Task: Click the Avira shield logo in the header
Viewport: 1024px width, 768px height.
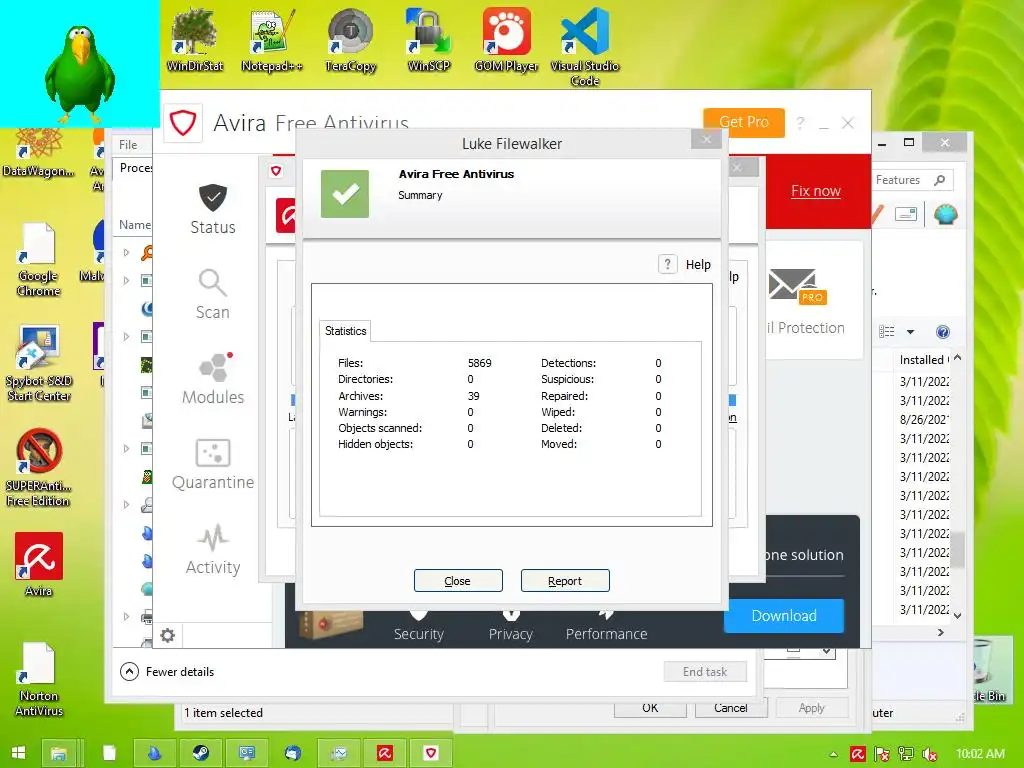Action: (x=183, y=122)
